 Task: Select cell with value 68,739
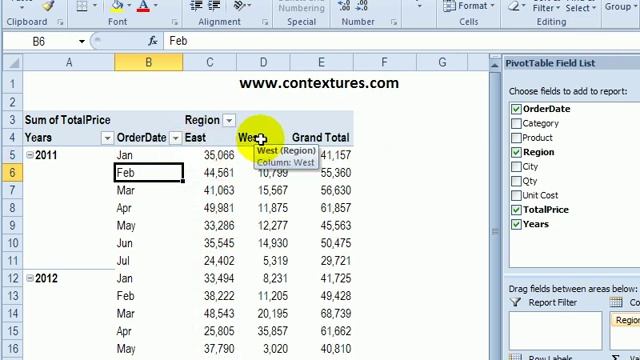322,313
